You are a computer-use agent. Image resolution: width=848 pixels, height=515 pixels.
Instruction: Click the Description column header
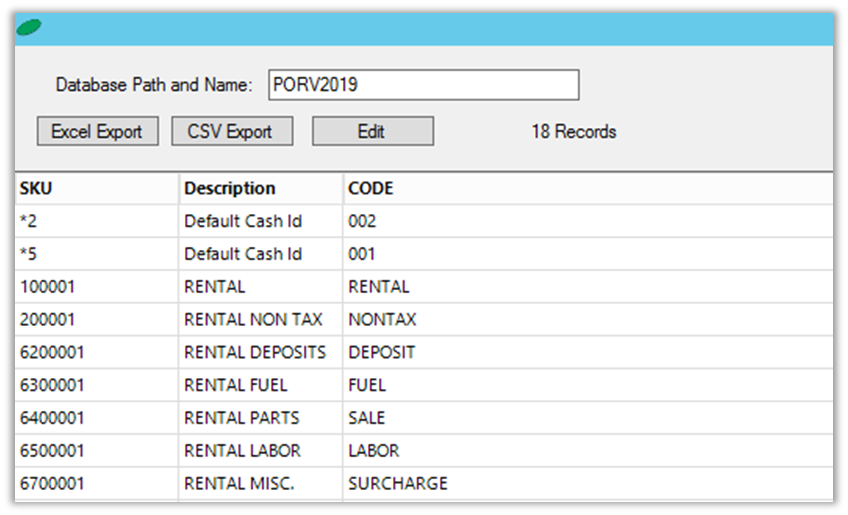[x=260, y=188]
